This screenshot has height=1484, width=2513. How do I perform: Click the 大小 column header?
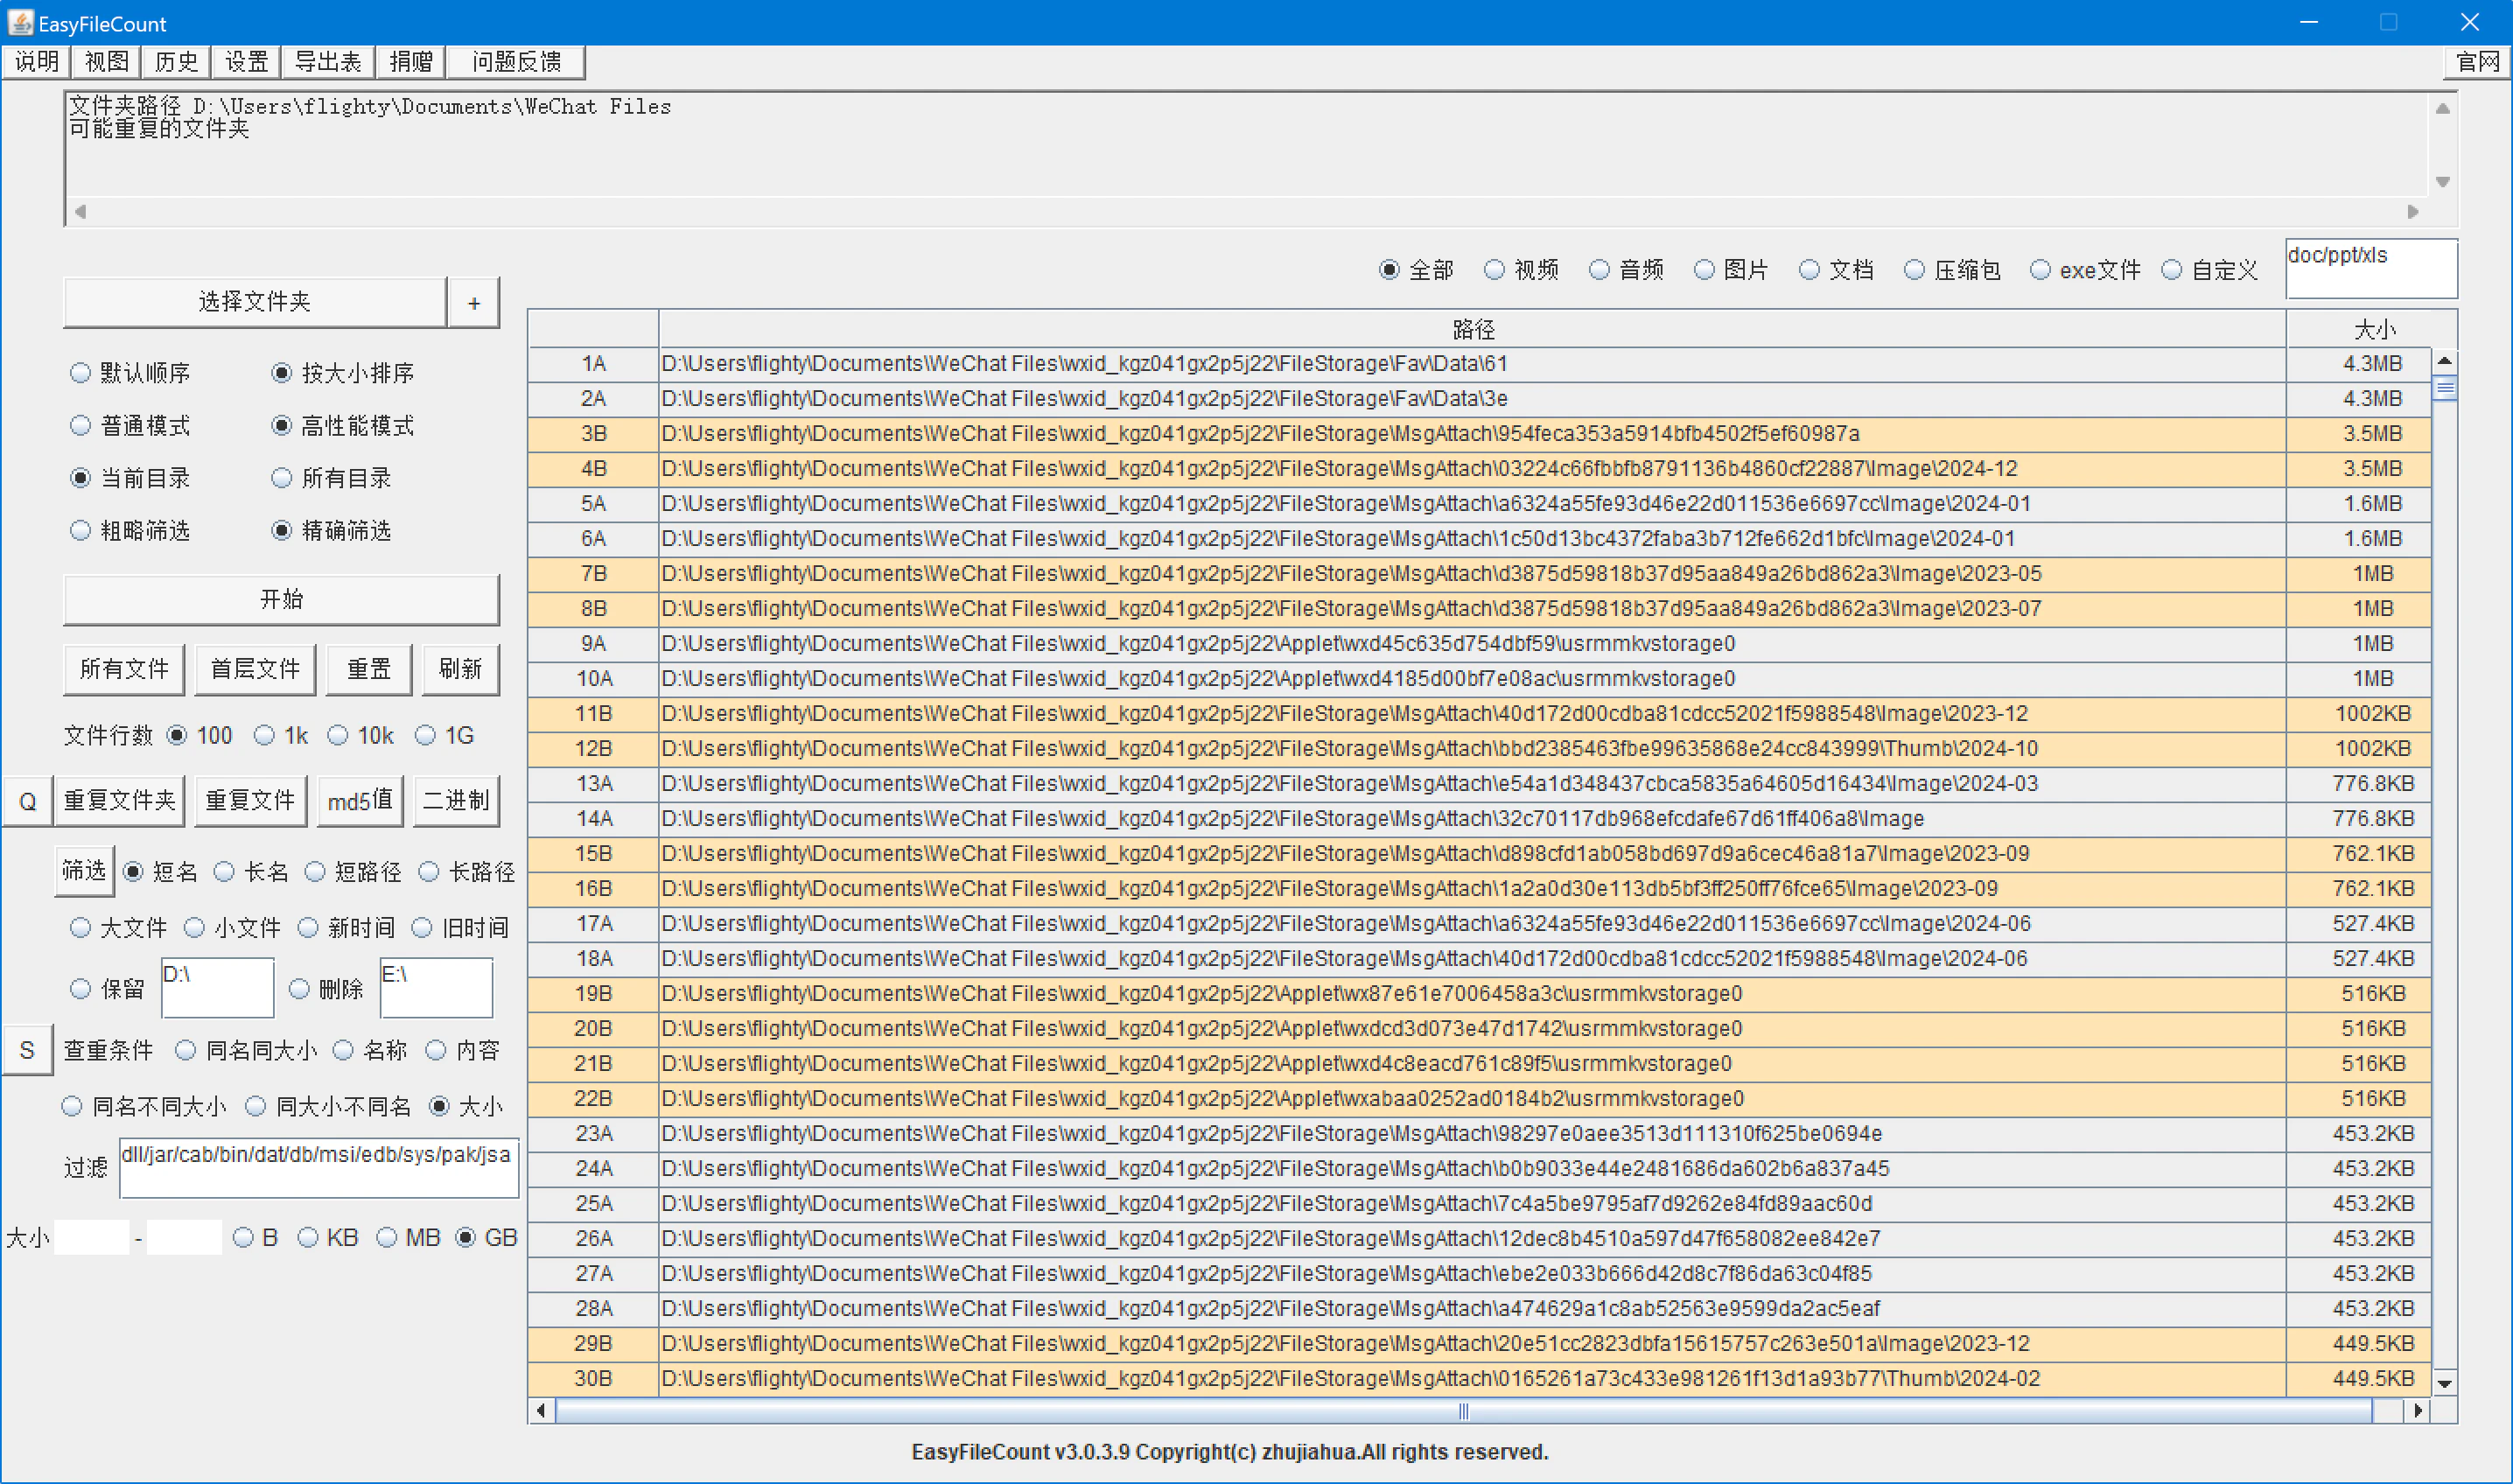coord(2371,329)
